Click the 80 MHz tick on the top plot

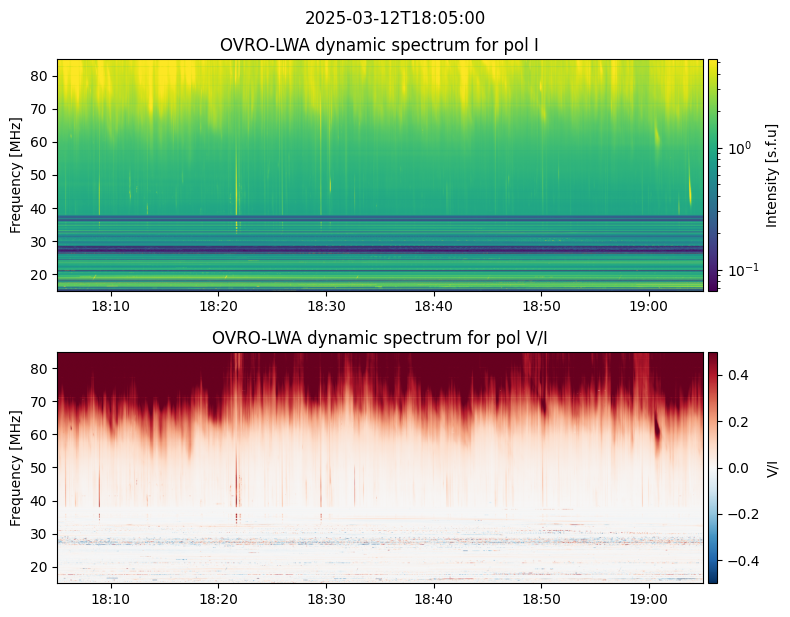tap(40, 76)
